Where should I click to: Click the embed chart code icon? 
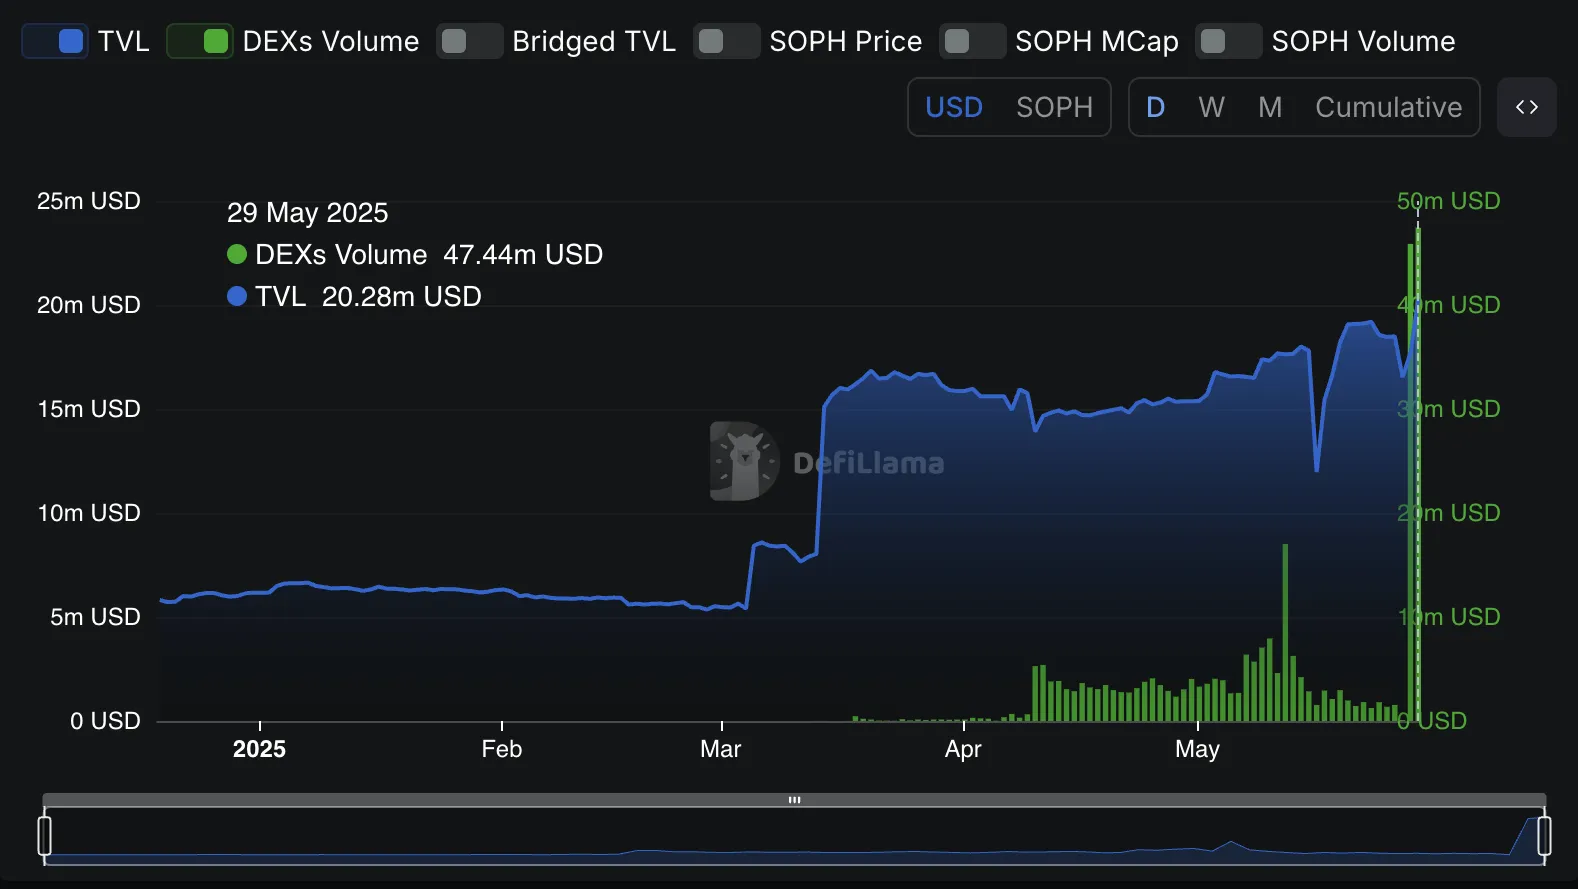(x=1526, y=107)
